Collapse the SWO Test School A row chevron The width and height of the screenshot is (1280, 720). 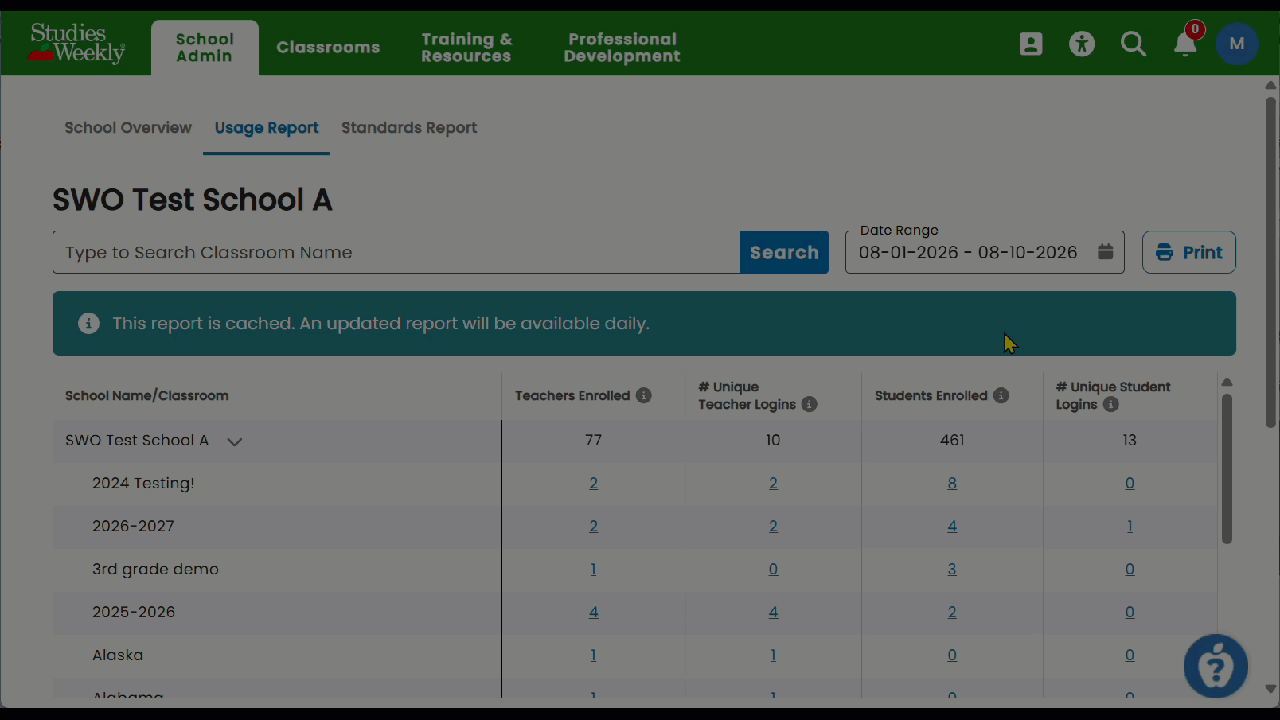235,441
